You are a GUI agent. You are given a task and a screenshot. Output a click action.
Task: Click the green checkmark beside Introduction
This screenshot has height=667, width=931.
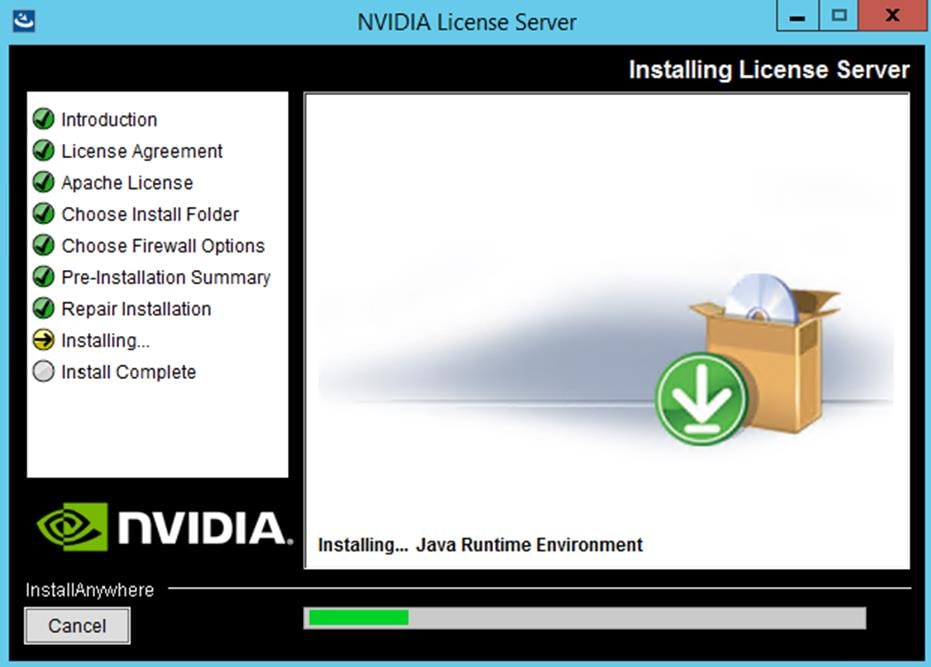coord(43,119)
